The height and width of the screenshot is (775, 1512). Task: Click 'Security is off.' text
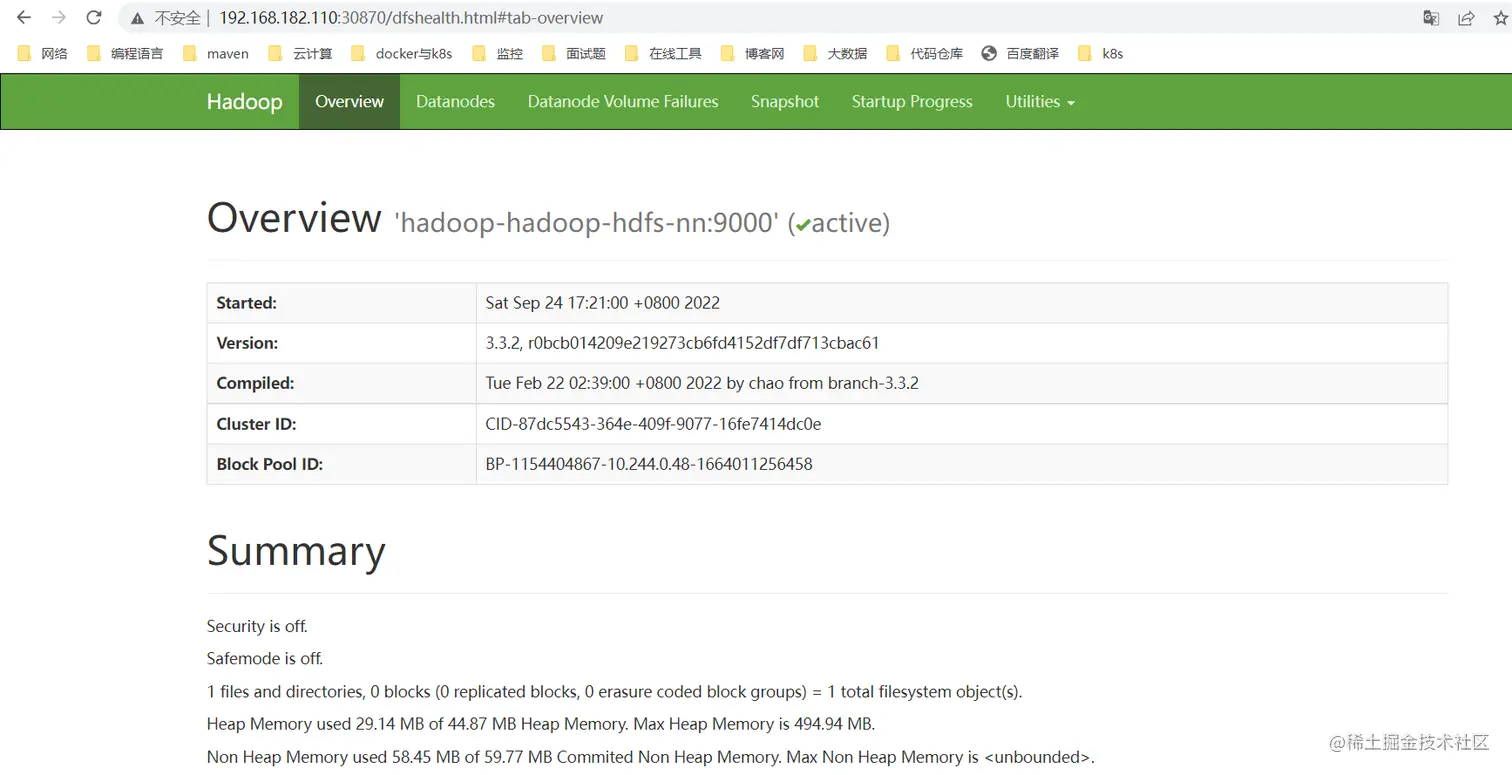coord(257,626)
